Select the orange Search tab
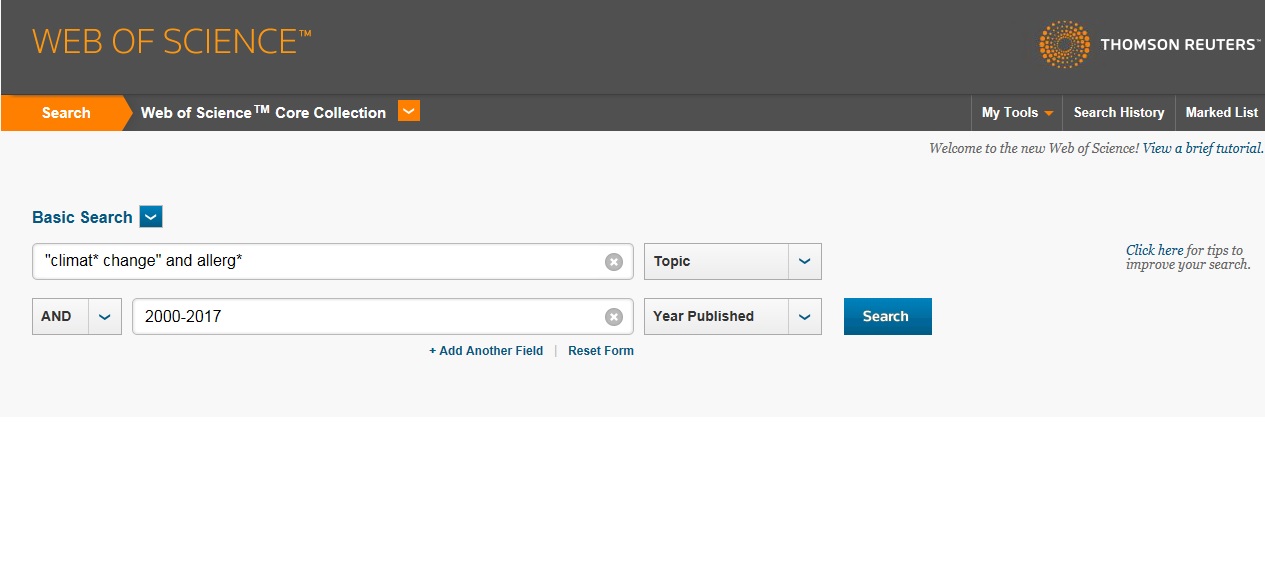1265x584 pixels. 66,113
